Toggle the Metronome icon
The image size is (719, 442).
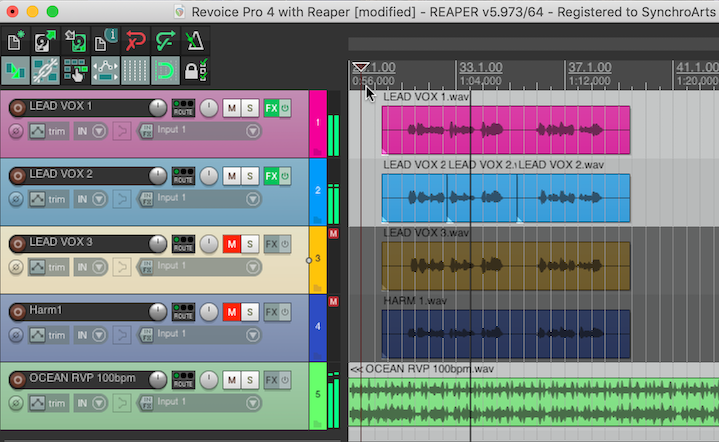(x=196, y=42)
